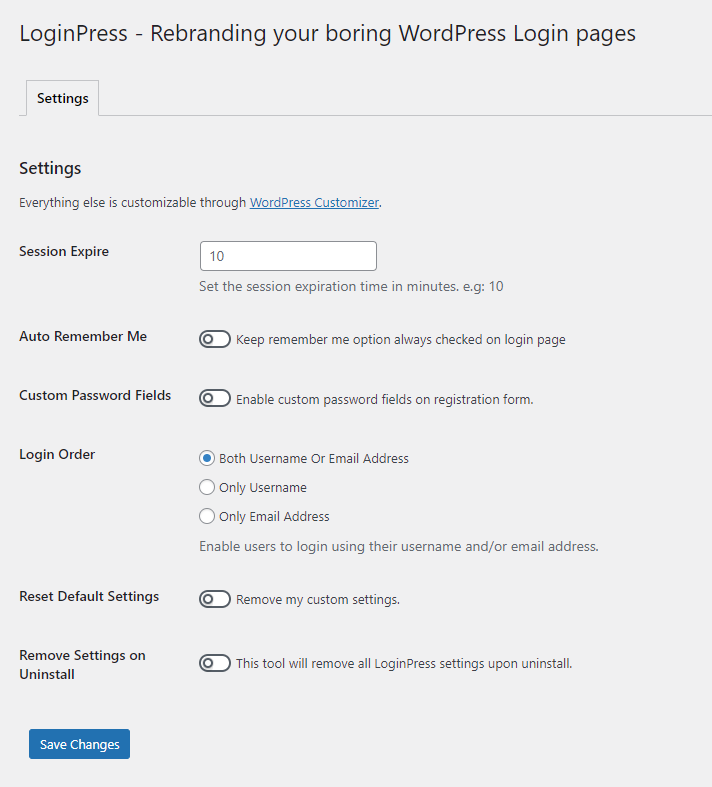The image size is (712, 787).
Task: Open the WordPress Customizer link
Action: [x=314, y=202]
